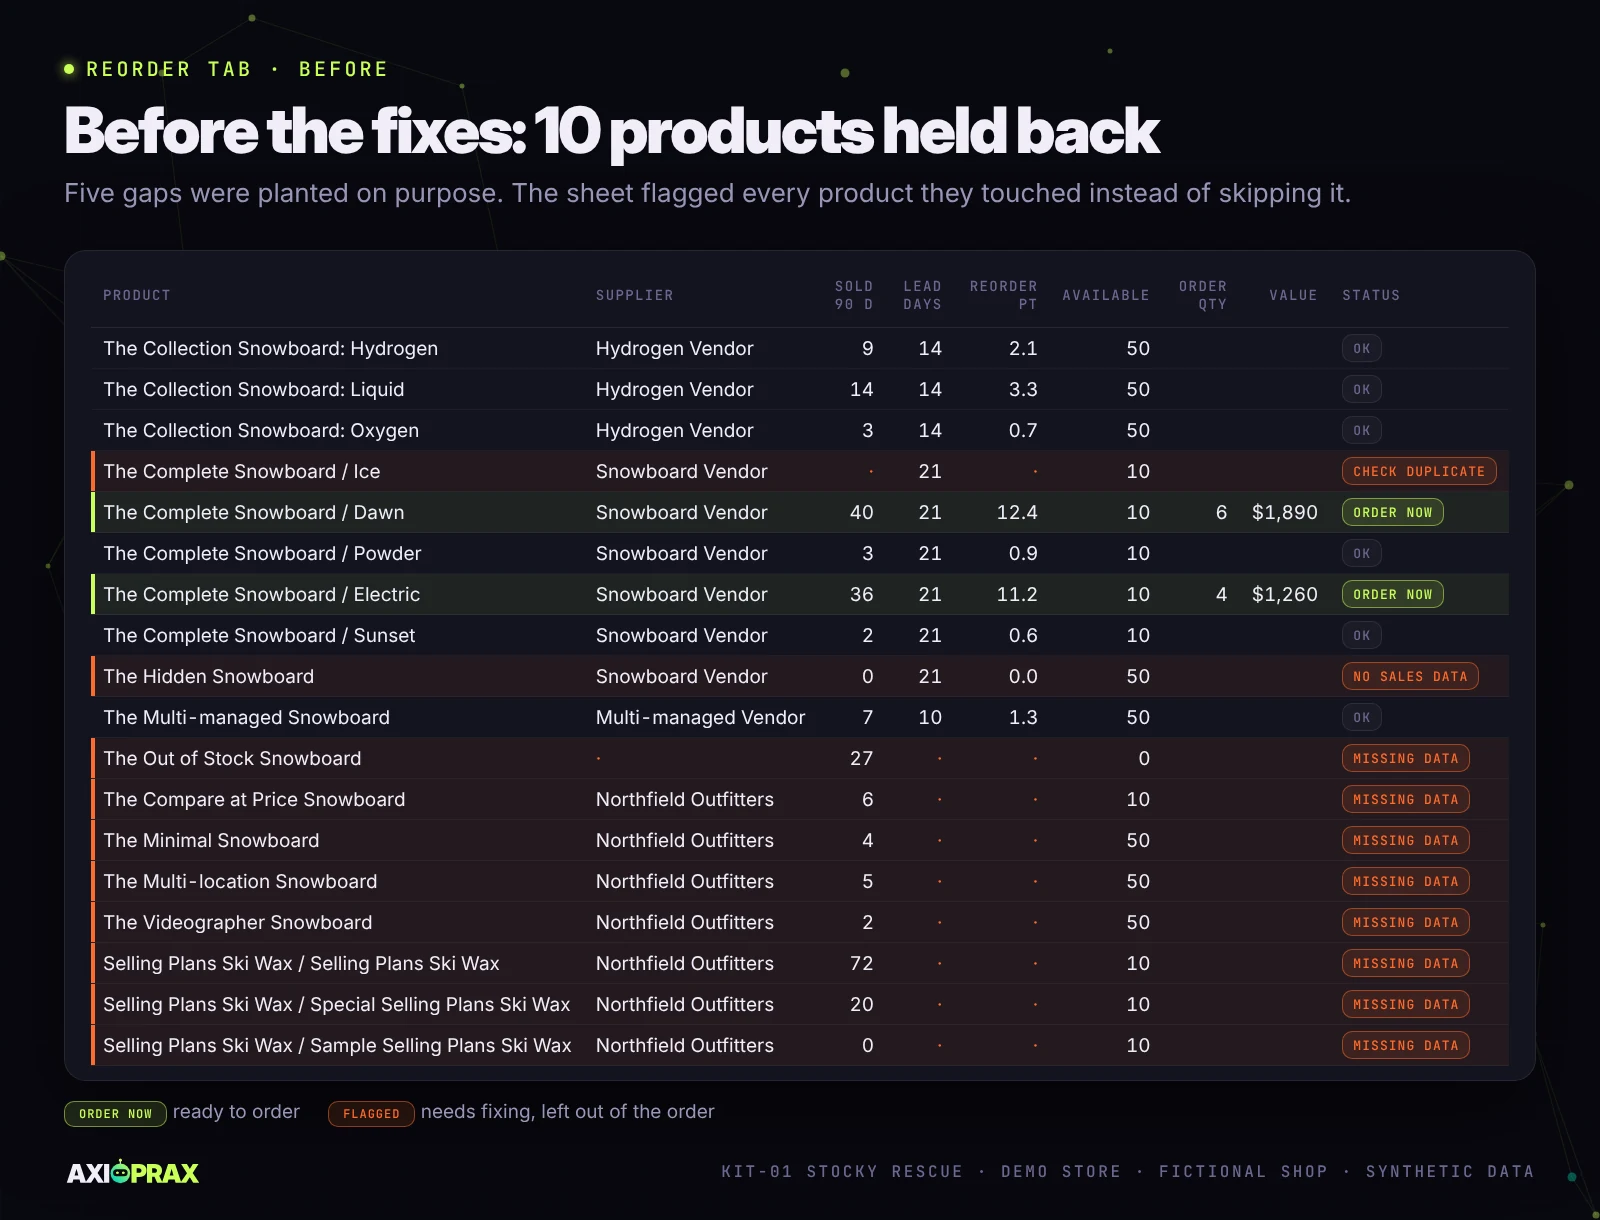Select 'The Videographer Snowboard' product name
Screen dimensions: 1600x1220
coord(238,922)
